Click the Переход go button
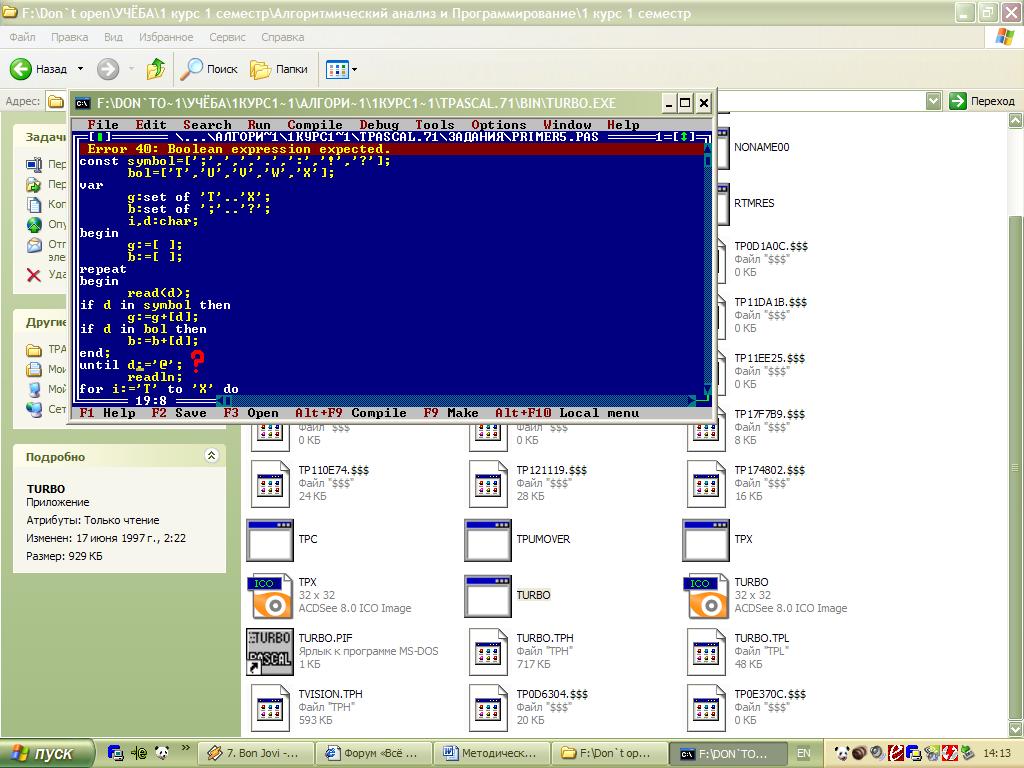The width and height of the screenshot is (1024, 768). click(x=982, y=101)
